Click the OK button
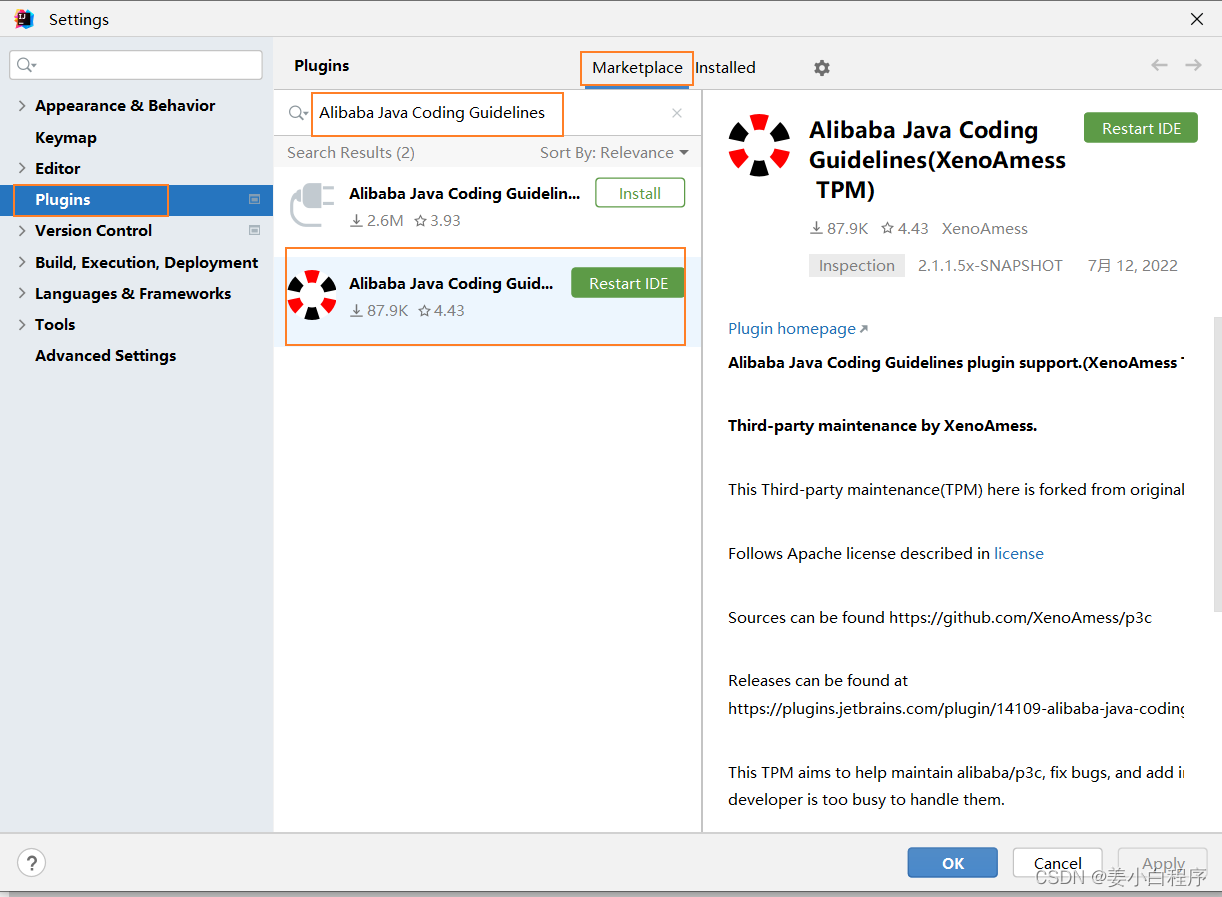This screenshot has width=1222, height=897. [953, 863]
